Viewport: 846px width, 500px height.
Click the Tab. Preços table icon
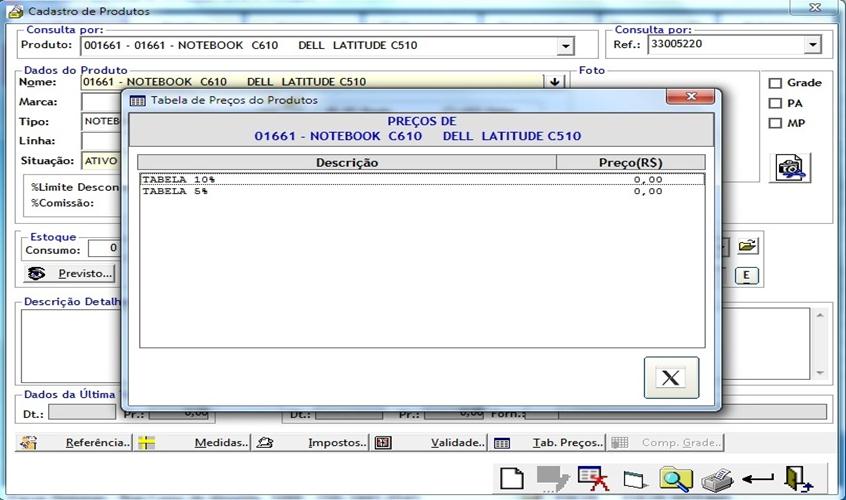pyautogui.click(x=502, y=443)
